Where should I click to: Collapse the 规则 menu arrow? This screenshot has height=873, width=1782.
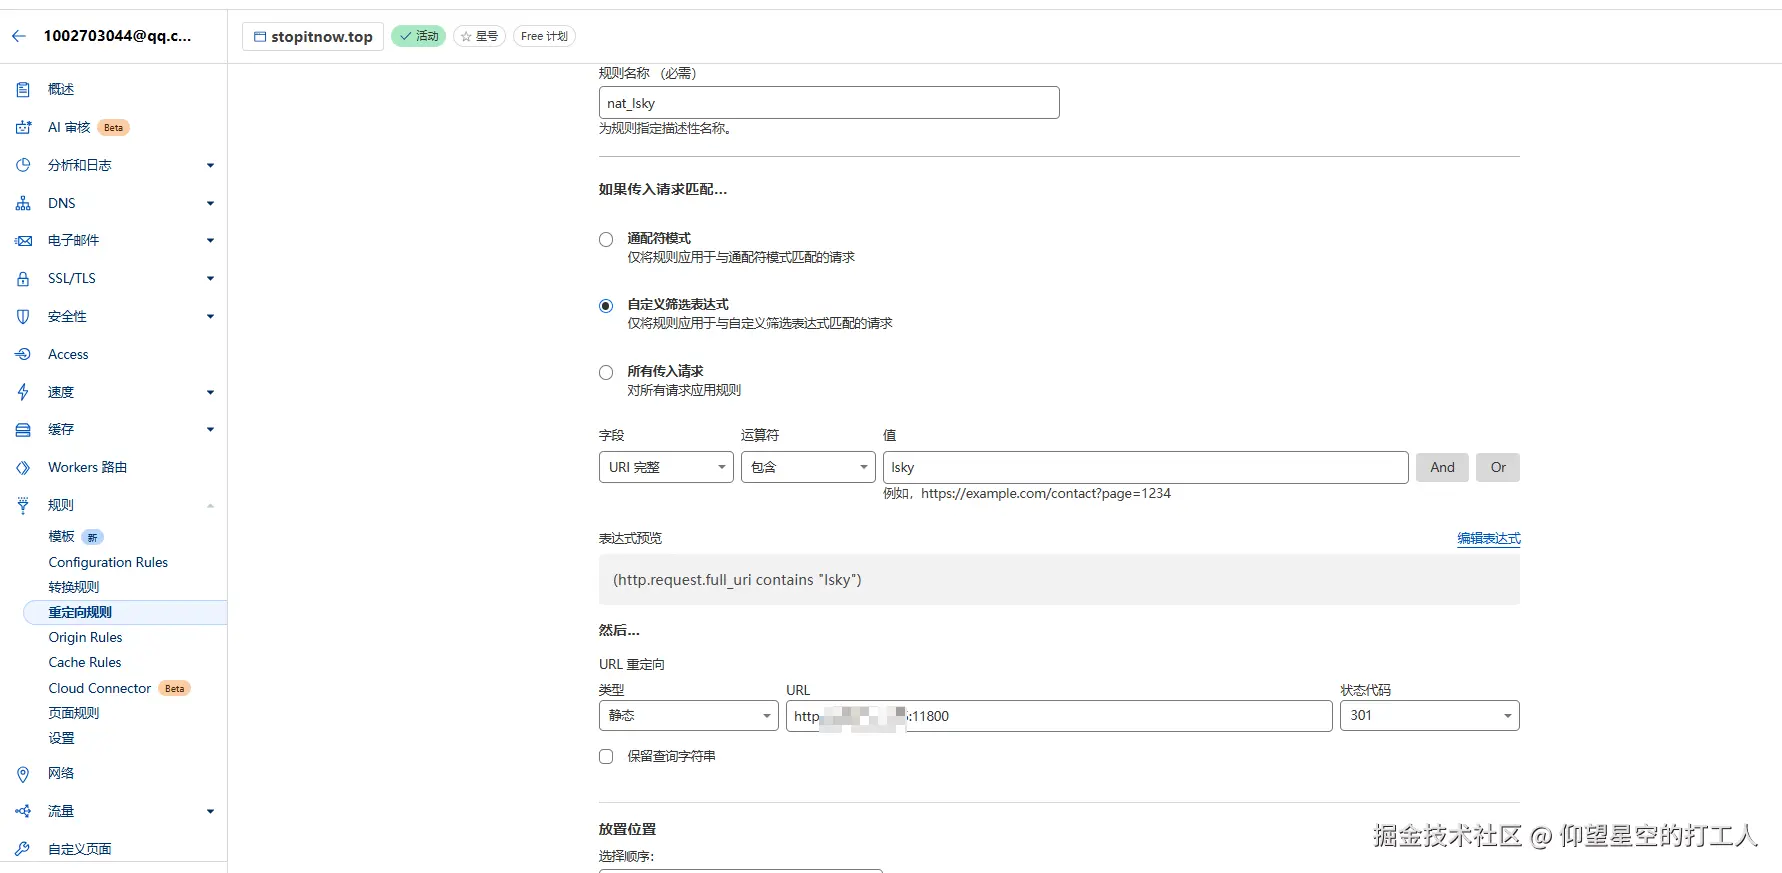pyautogui.click(x=210, y=505)
